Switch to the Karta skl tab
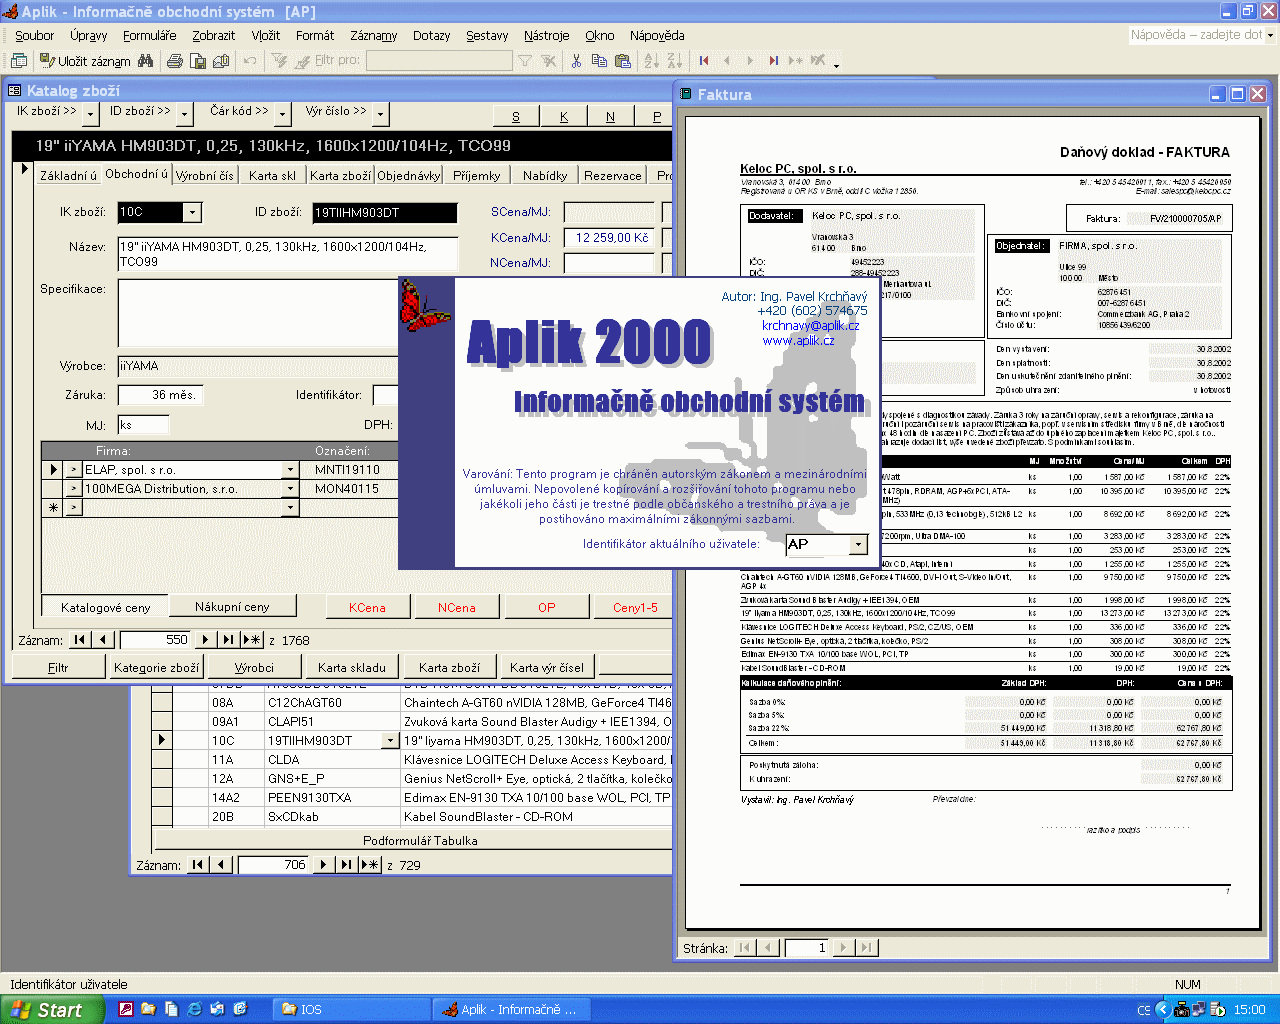Viewport: 1280px width, 1024px height. click(x=272, y=175)
